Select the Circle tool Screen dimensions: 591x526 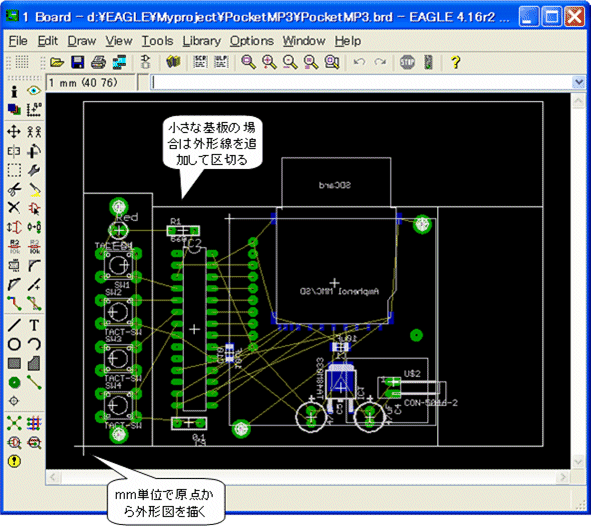pyautogui.click(x=14, y=344)
